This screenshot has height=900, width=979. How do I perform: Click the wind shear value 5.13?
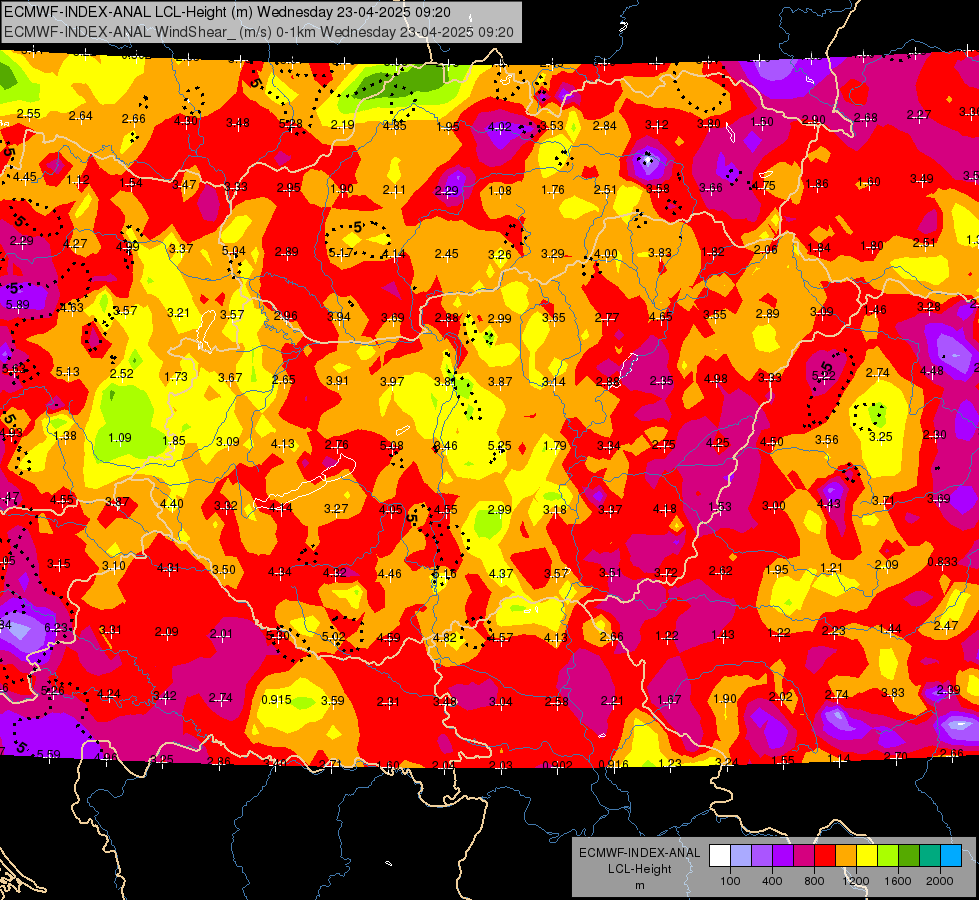pos(67,372)
